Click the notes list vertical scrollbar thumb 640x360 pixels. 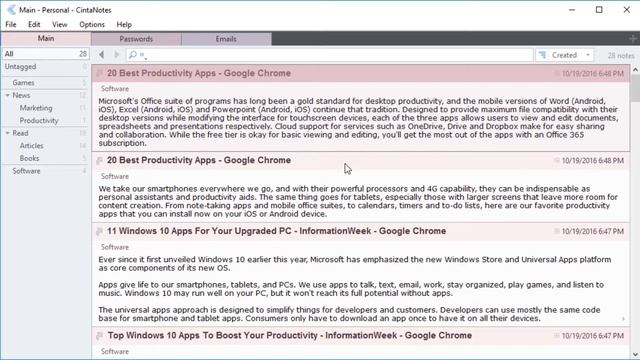point(635,88)
